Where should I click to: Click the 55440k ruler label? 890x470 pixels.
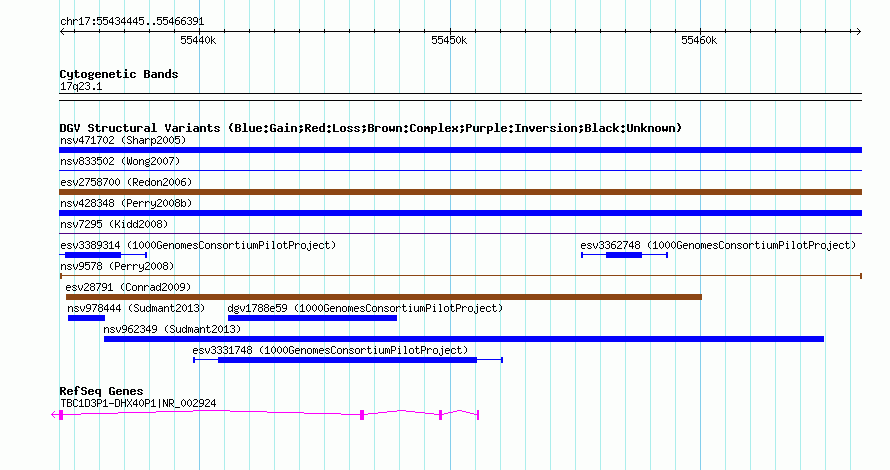click(198, 40)
